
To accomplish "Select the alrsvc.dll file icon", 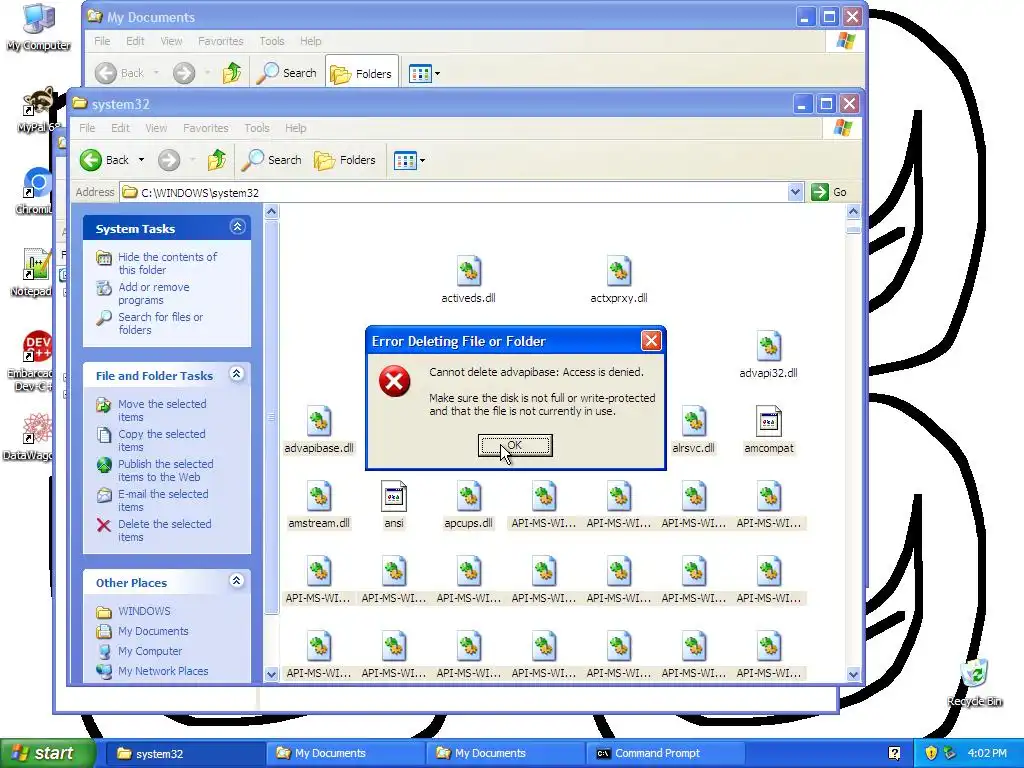I will [x=694, y=421].
